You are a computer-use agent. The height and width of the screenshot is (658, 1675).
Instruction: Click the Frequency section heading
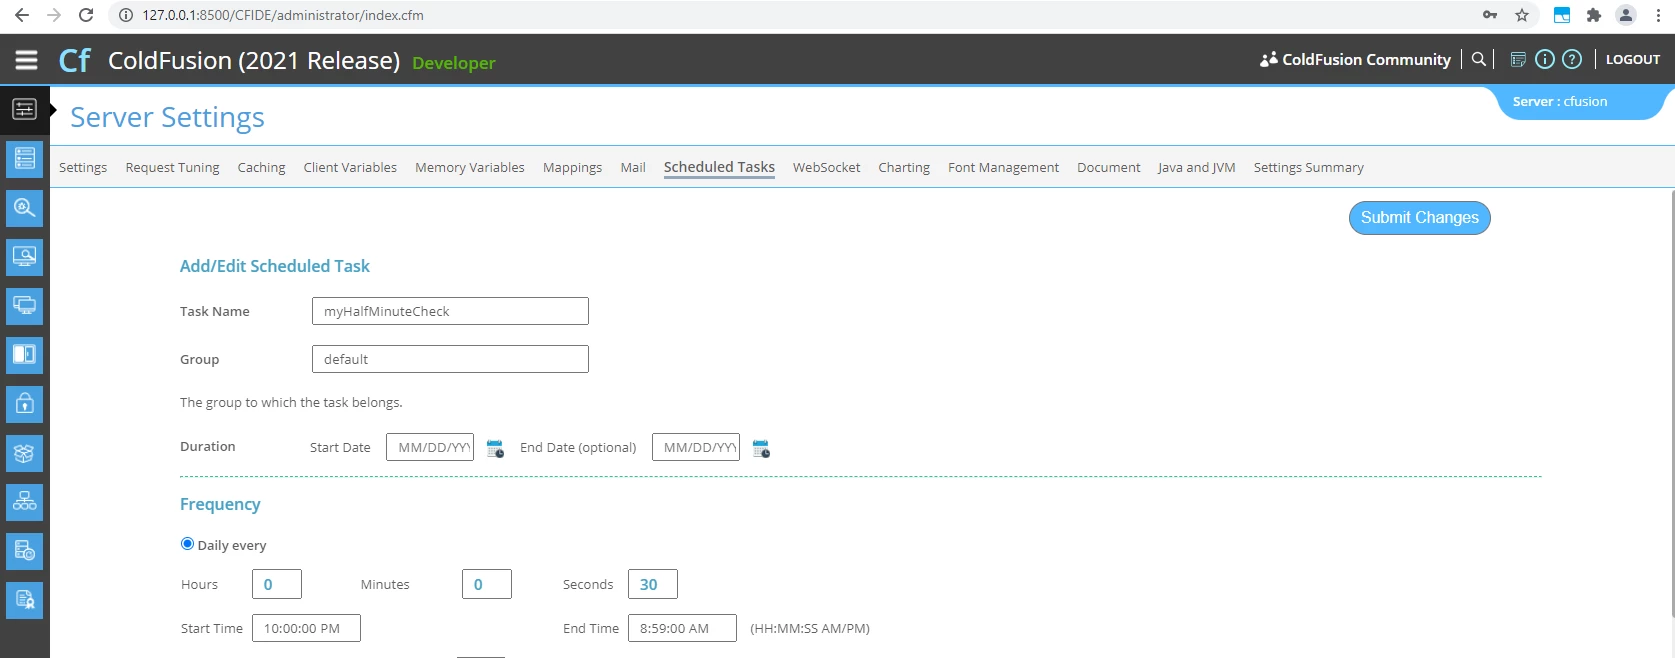220,504
